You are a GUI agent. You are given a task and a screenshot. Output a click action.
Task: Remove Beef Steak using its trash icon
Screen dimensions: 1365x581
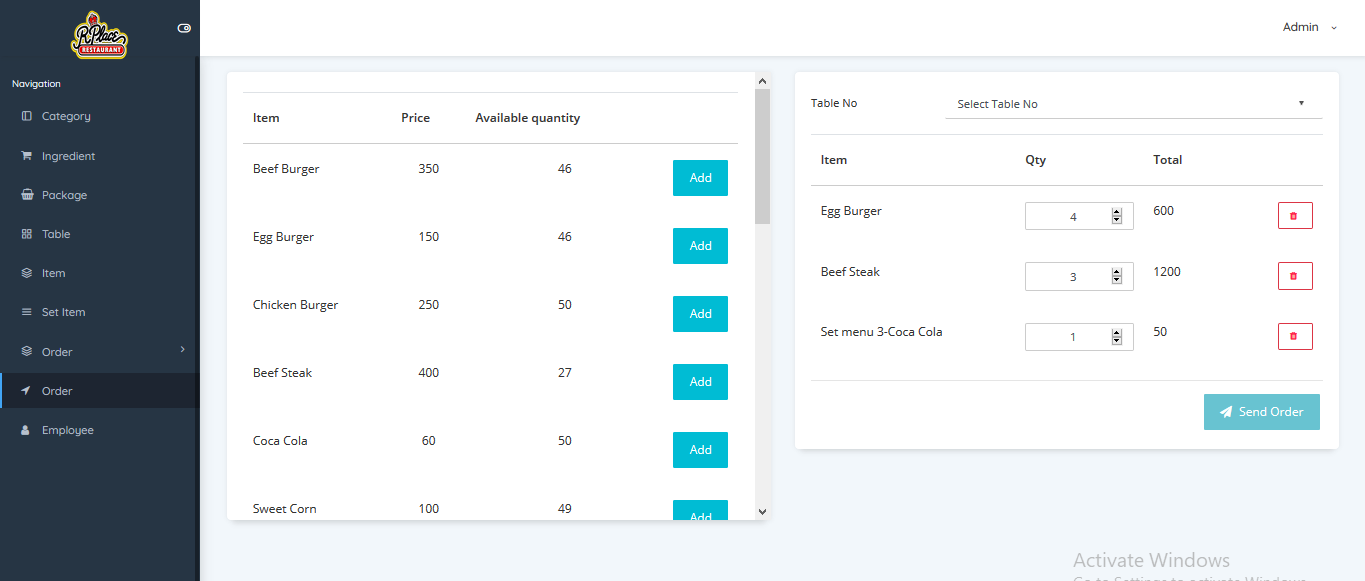[1294, 276]
